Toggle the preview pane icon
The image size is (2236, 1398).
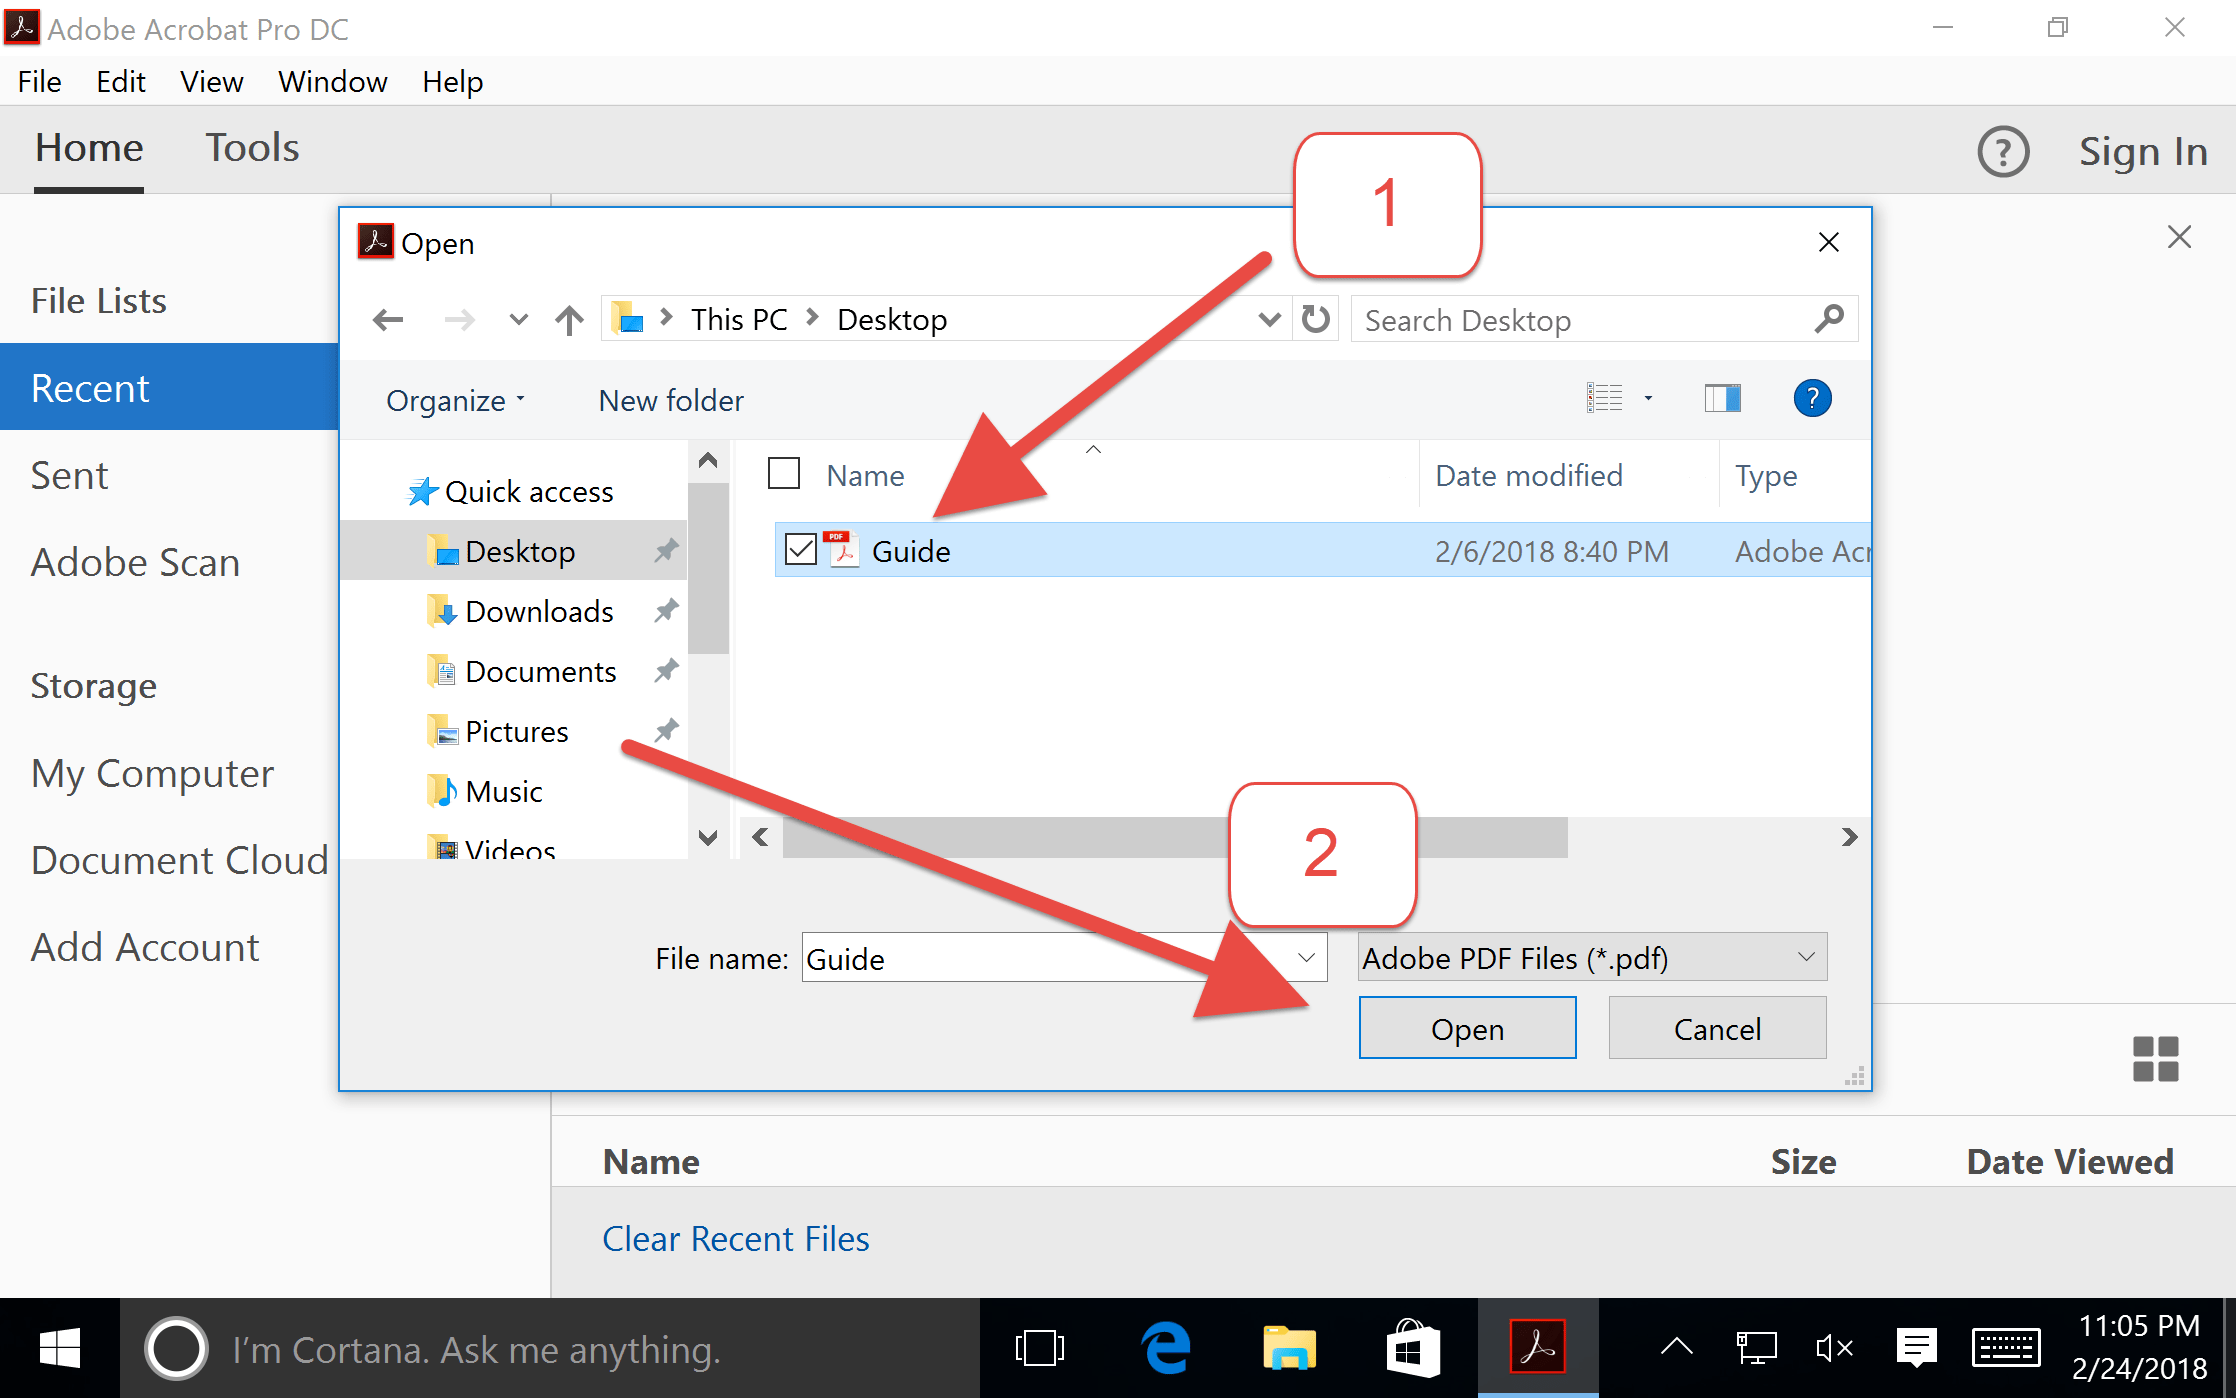tap(1722, 399)
